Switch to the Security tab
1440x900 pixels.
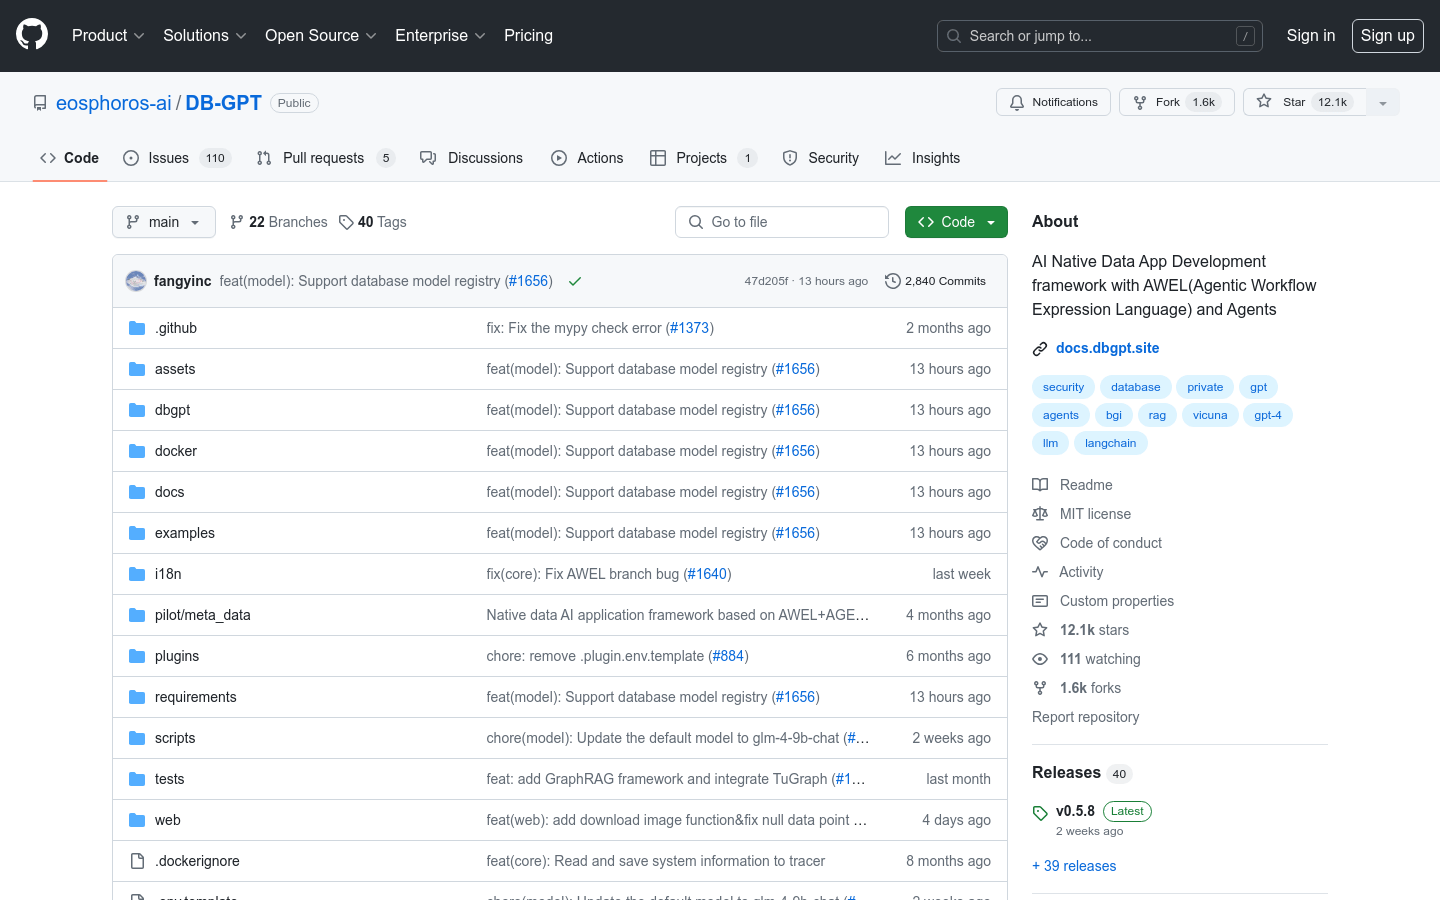pyautogui.click(x=821, y=158)
